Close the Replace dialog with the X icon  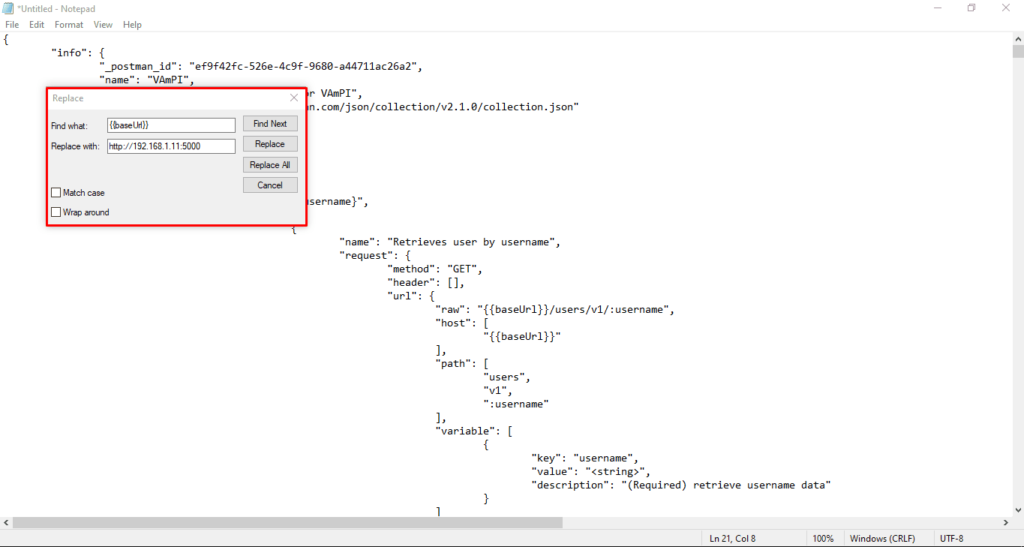click(294, 98)
